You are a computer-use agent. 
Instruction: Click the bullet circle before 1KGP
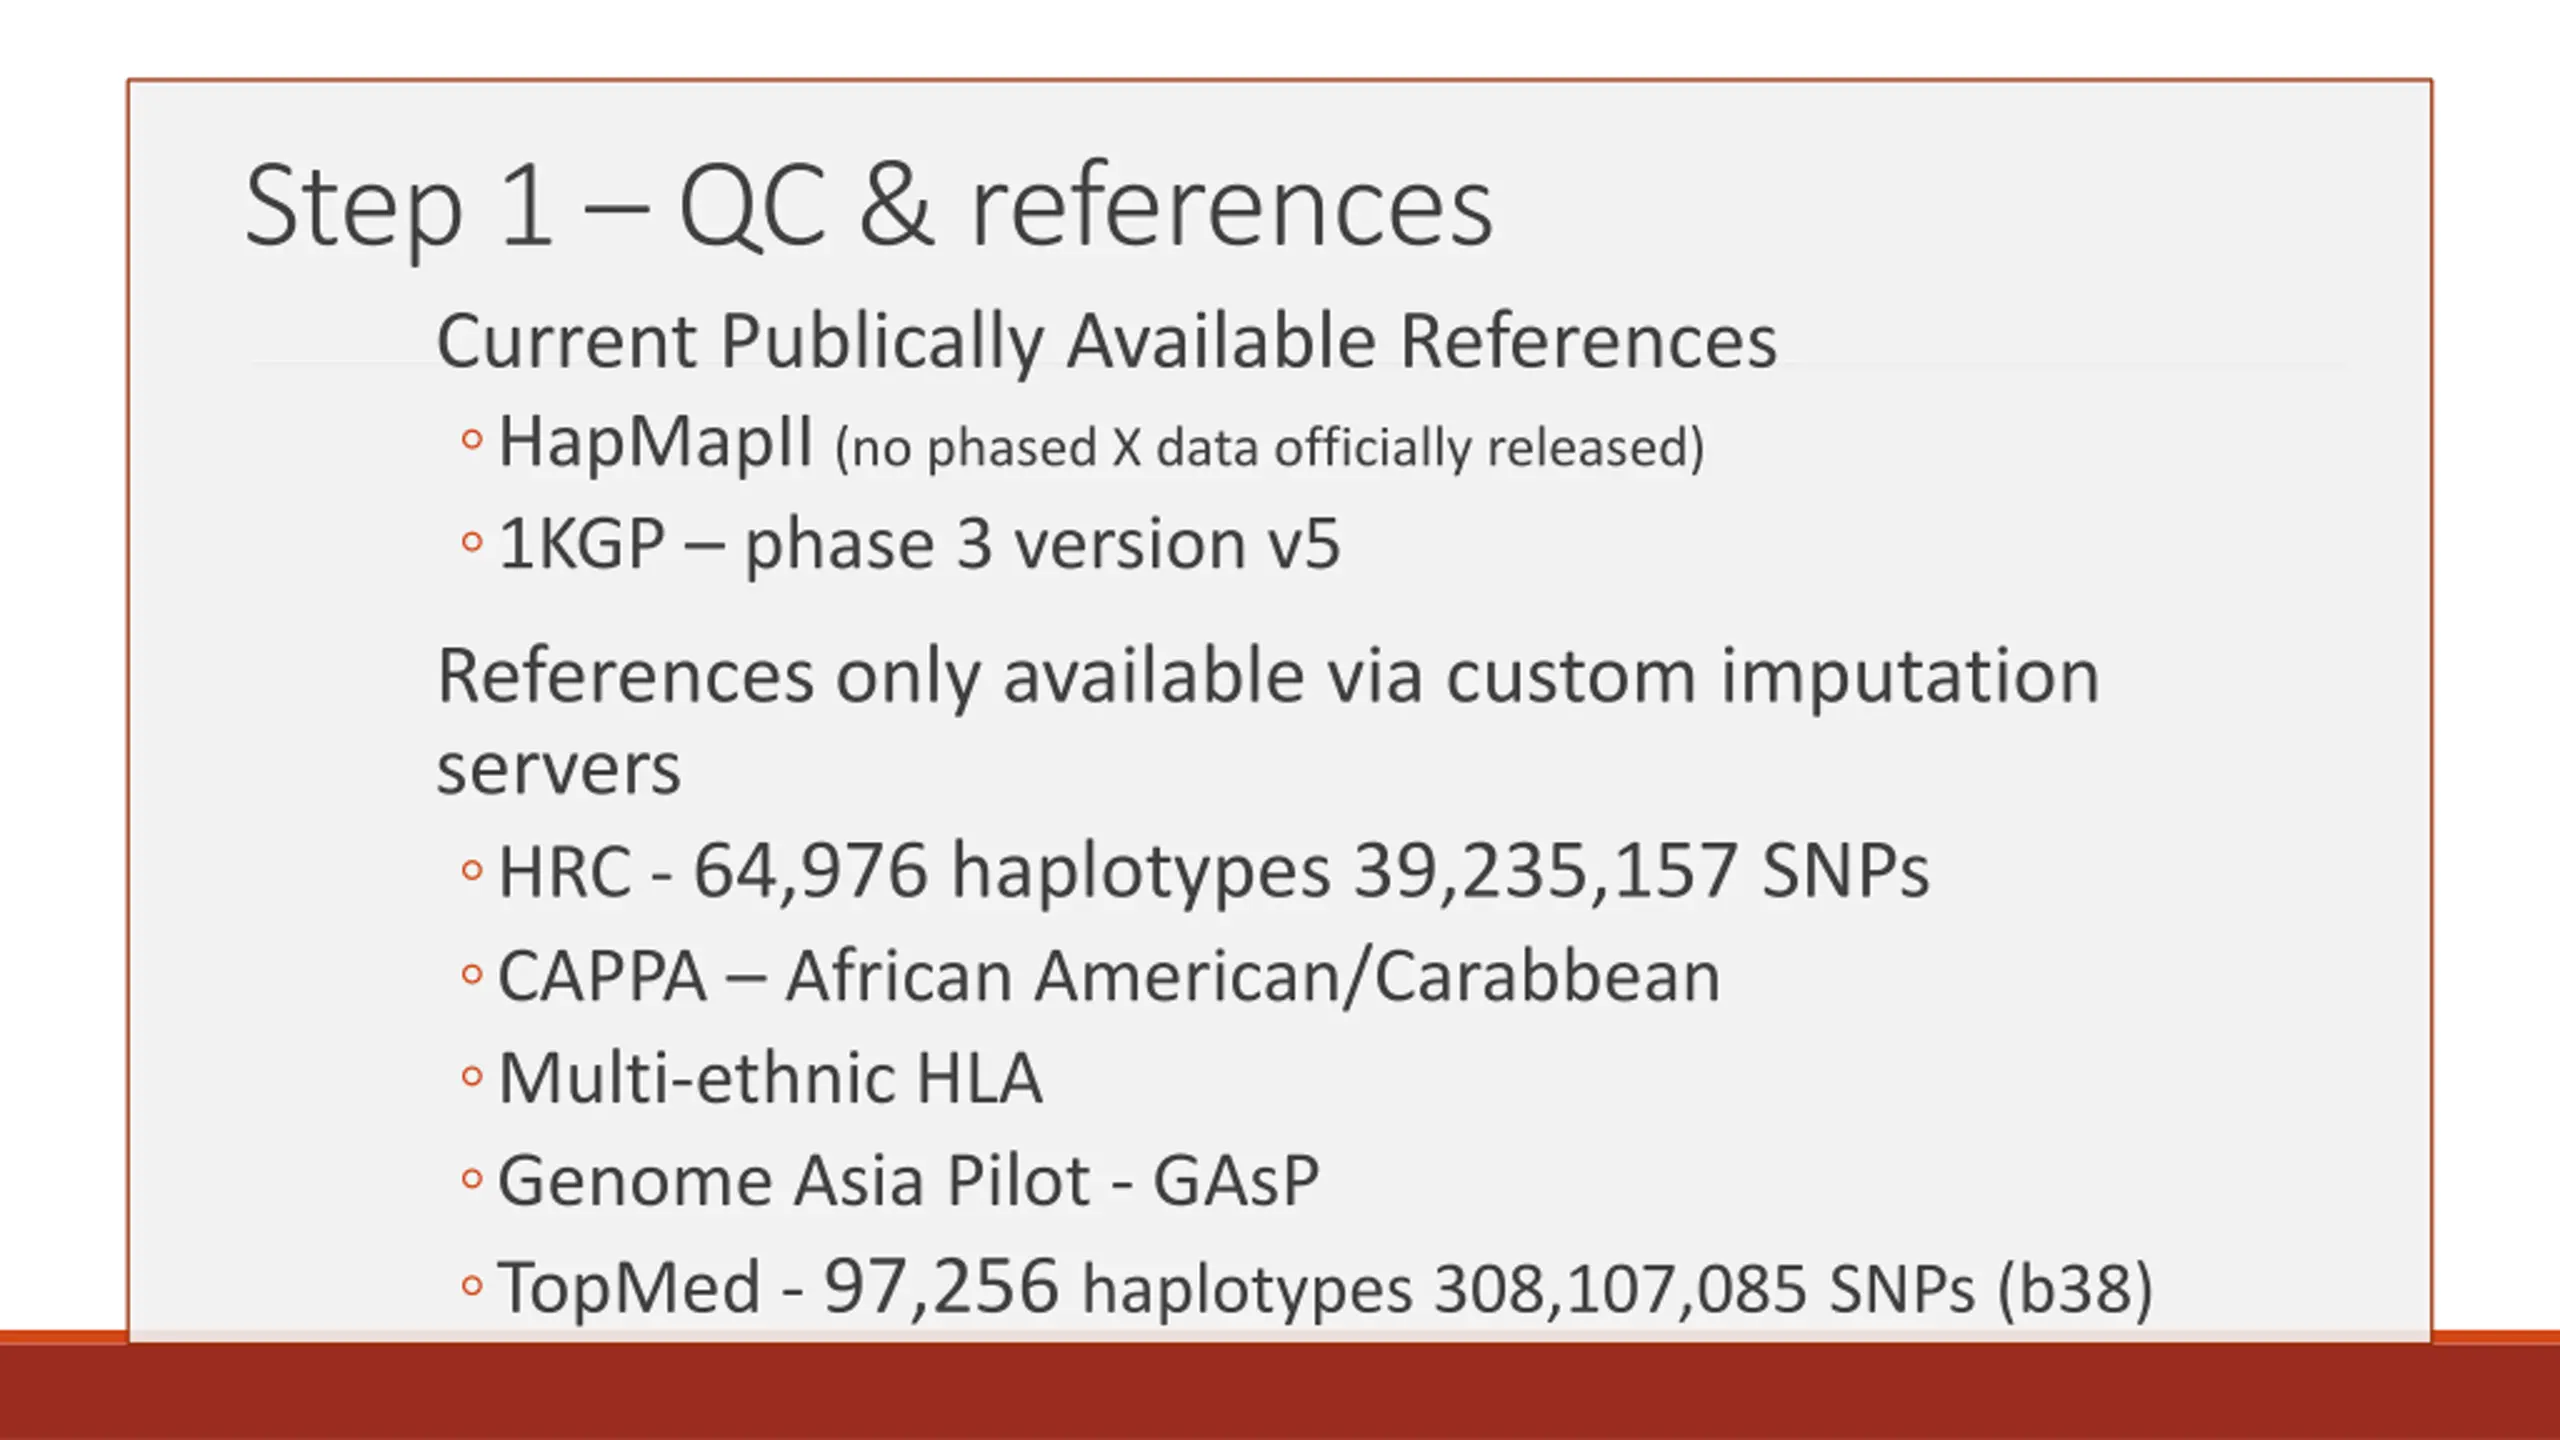(x=472, y=543)
